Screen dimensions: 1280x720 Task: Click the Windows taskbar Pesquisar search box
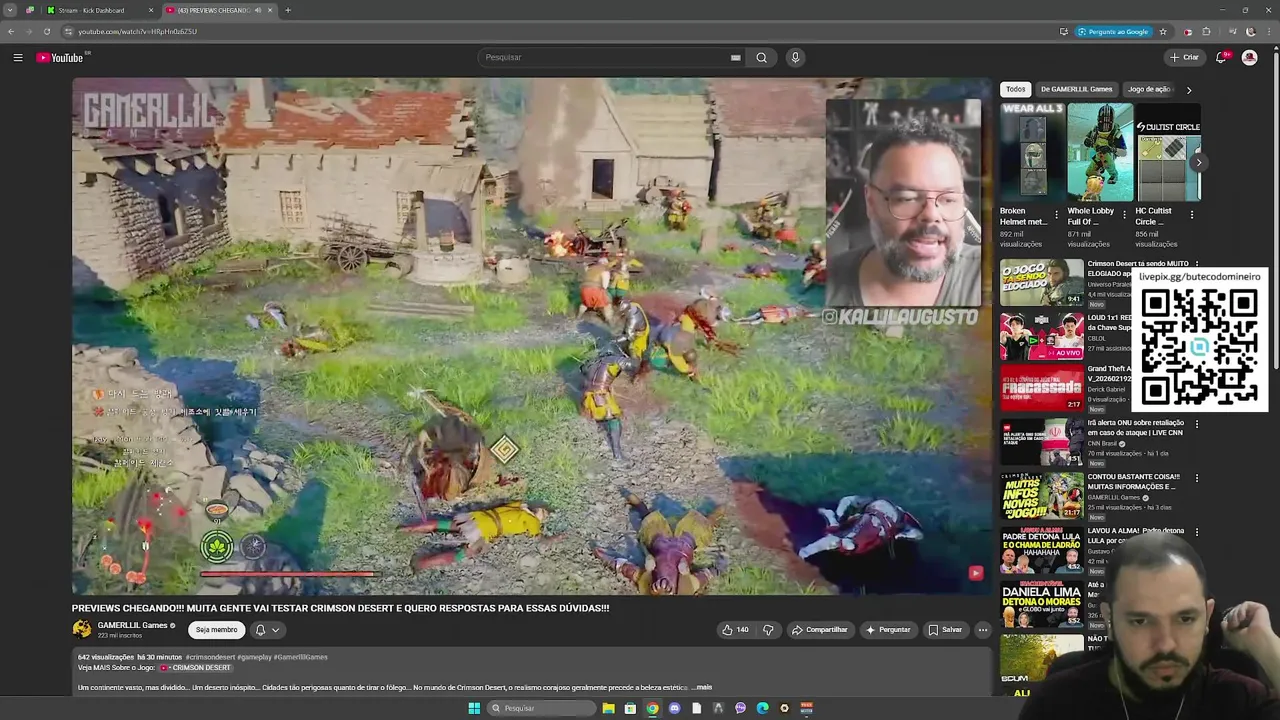[540, 708]
